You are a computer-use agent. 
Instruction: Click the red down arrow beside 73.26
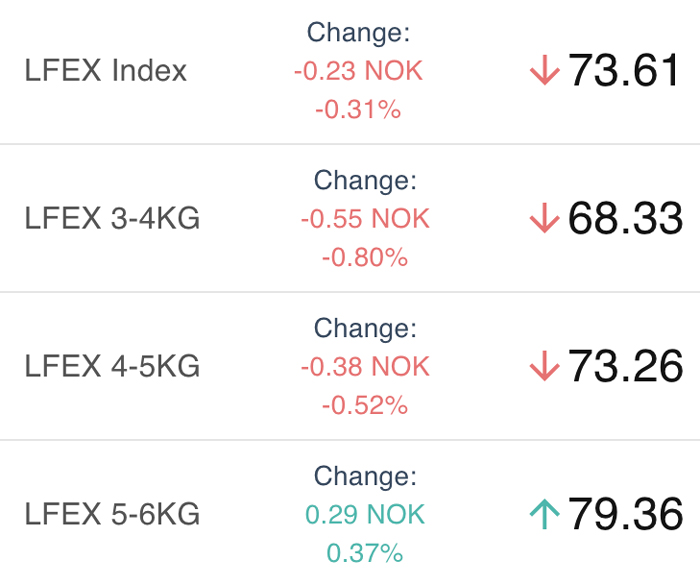(545, 366)
